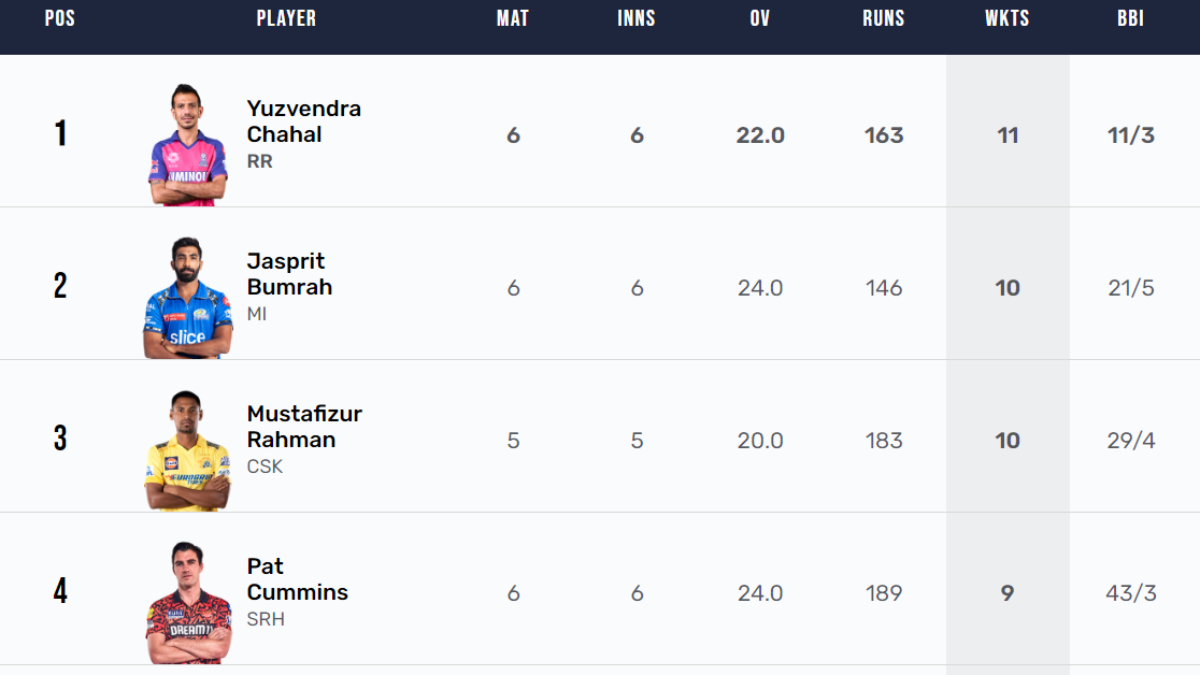The width and height of the screenshot is (1200, 675).
Task: Click Jasprit Bumrah's player photo
Action: (x=188, y=298)
